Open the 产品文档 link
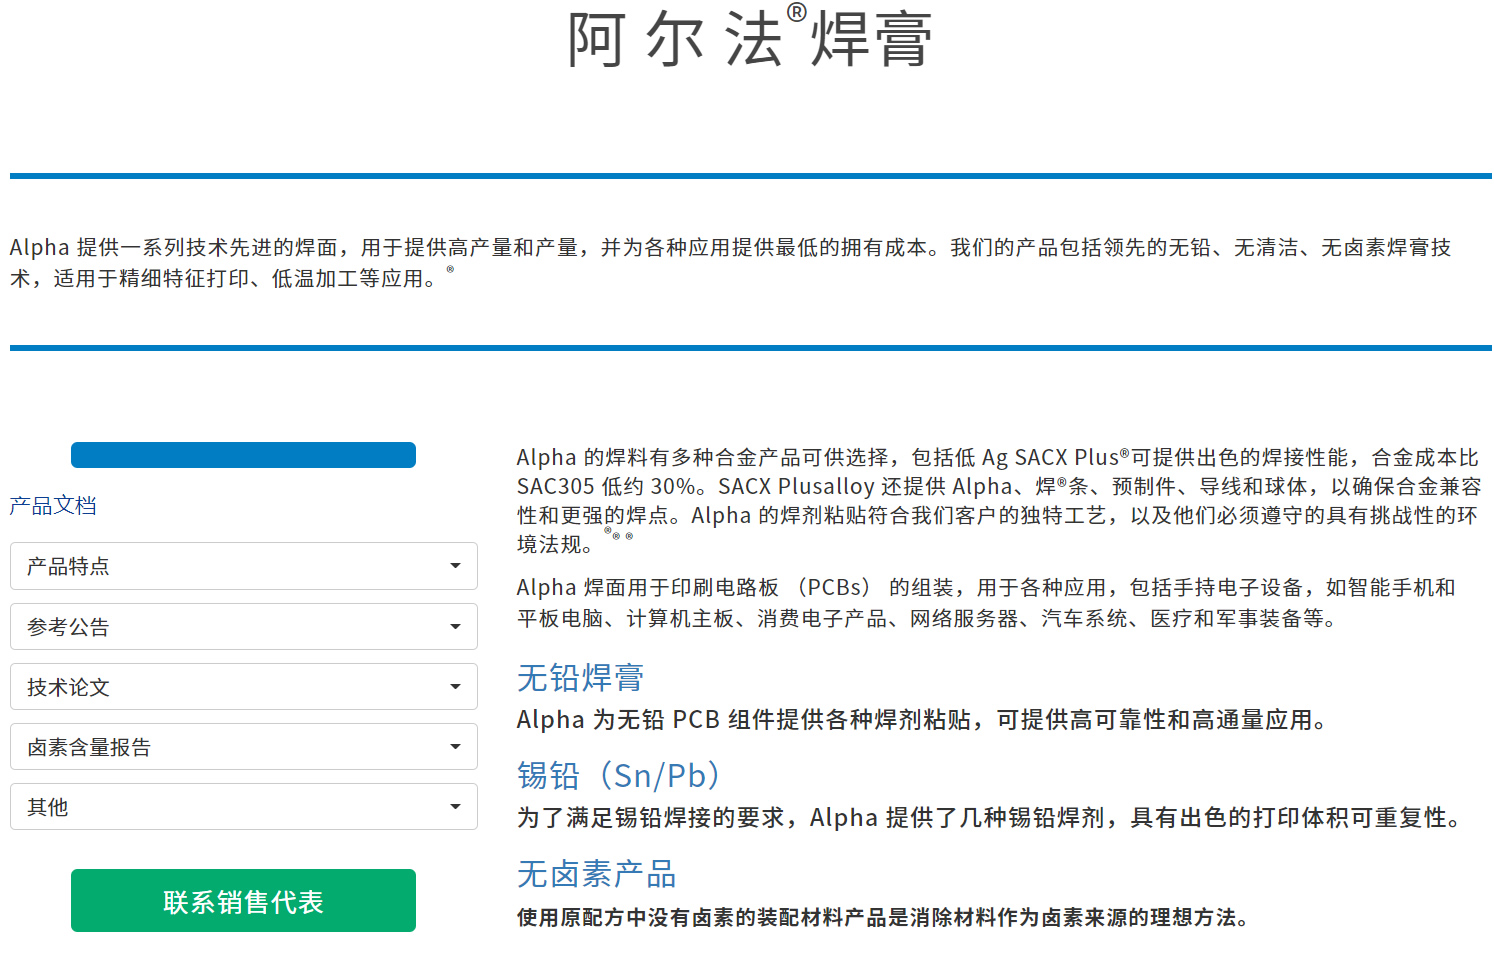Screen dimensions: 1494x964 point(53,506)
